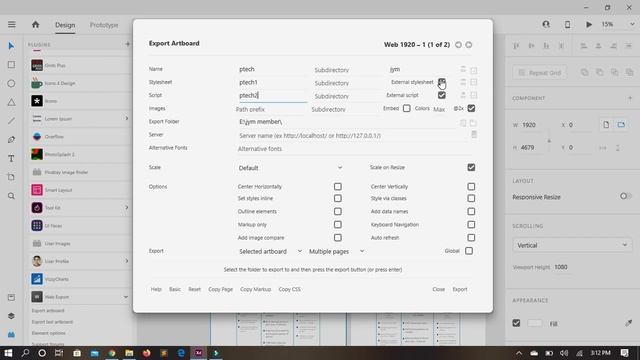The width and height of the screenshot is (640, 360).
Task: Click the Export button
Action: tap(460, 289)
